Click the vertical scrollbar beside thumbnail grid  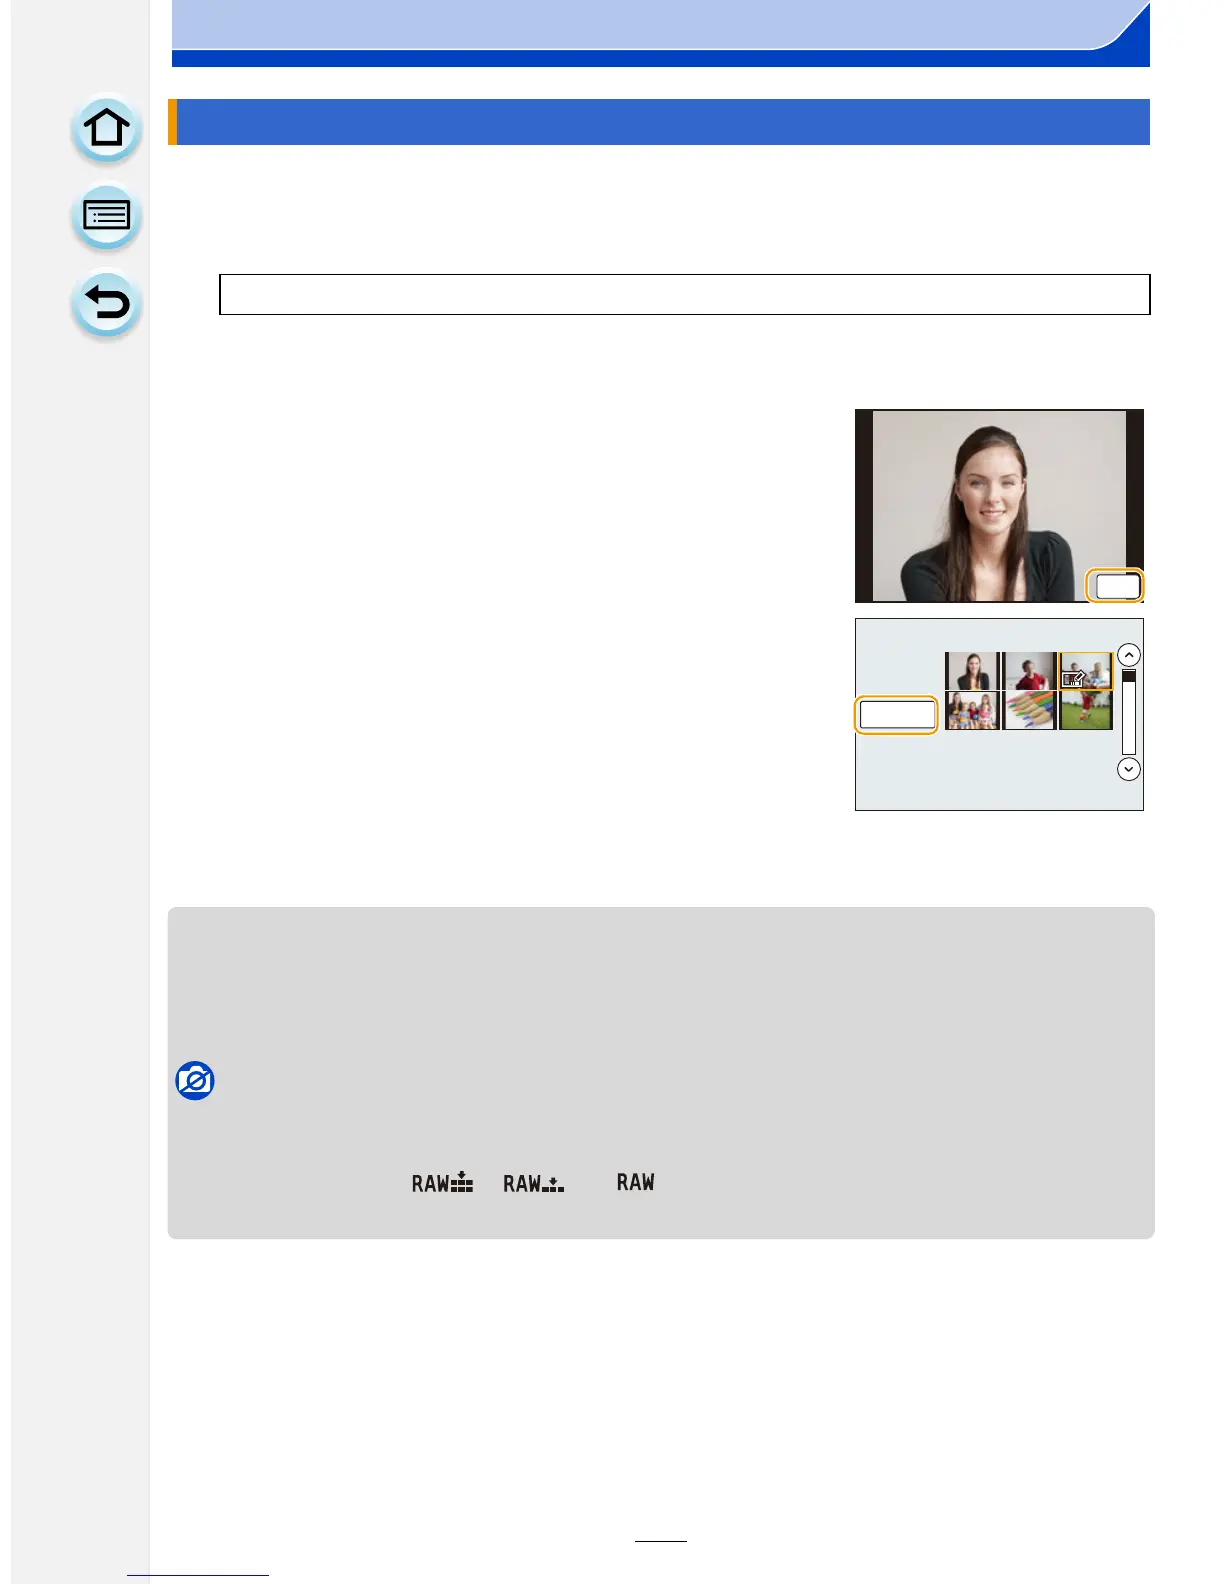pyautogui.click(x=1128, y=712)
